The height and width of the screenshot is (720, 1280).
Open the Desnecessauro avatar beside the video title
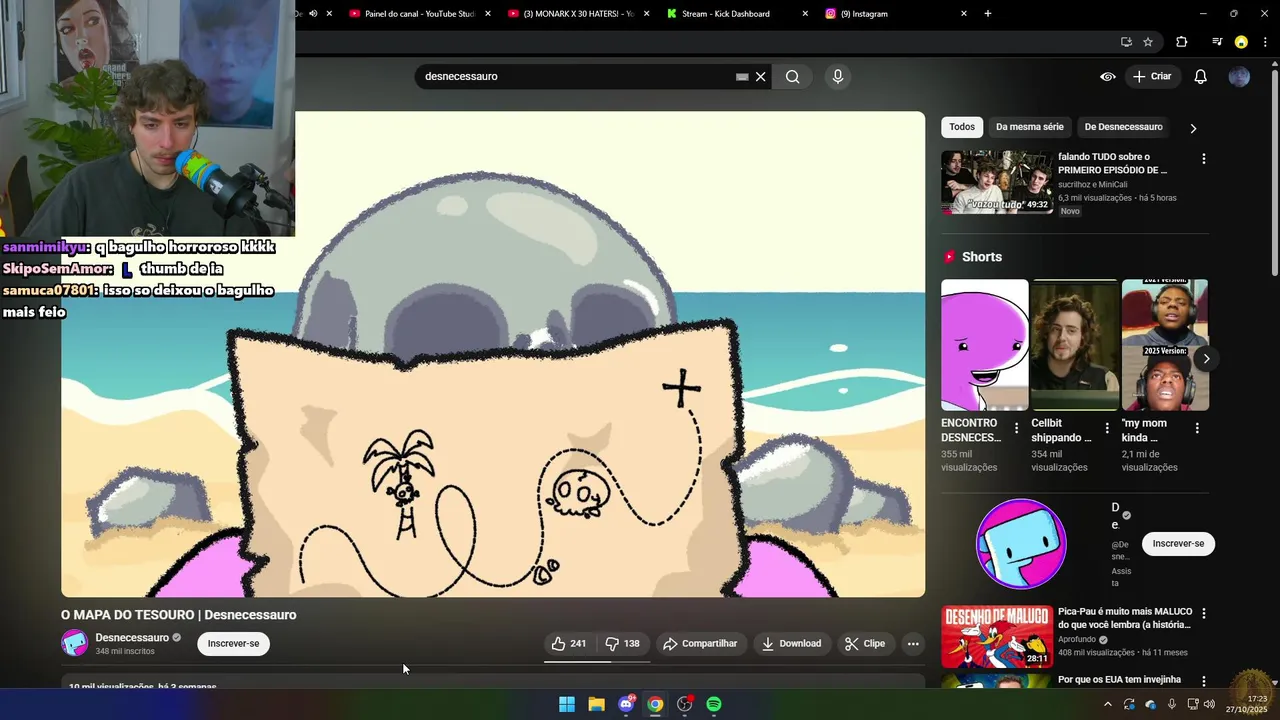click(74, 643)
